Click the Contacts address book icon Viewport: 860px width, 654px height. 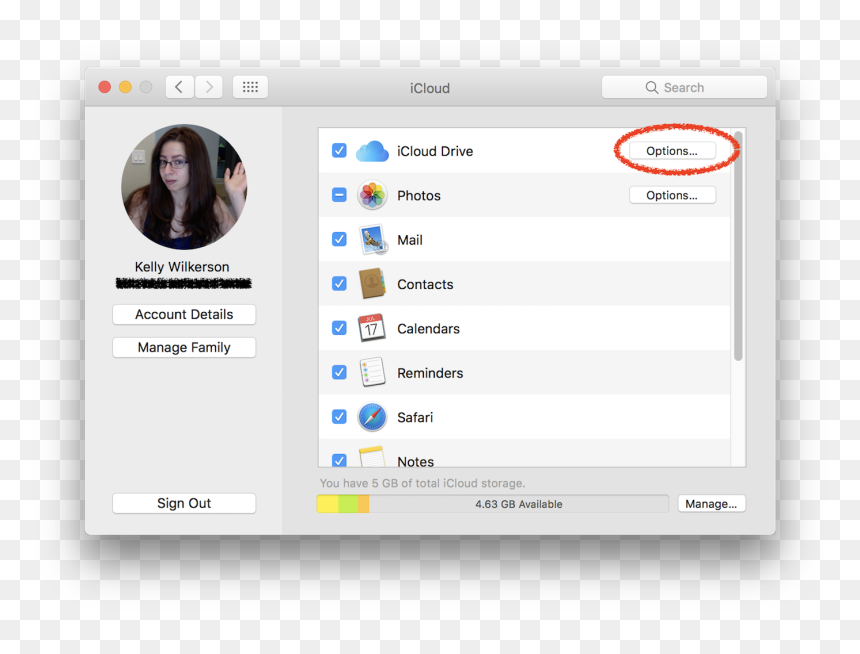pos(372,284)
